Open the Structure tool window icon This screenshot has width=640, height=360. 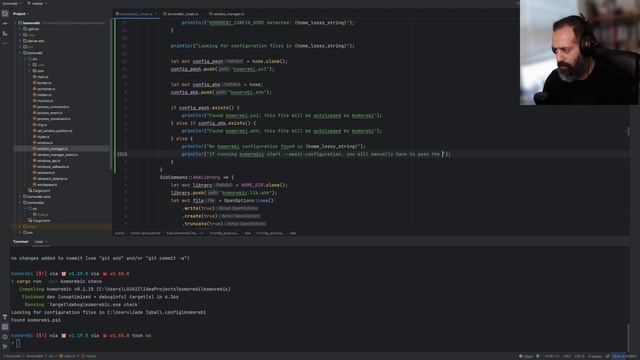pos(5,33)
